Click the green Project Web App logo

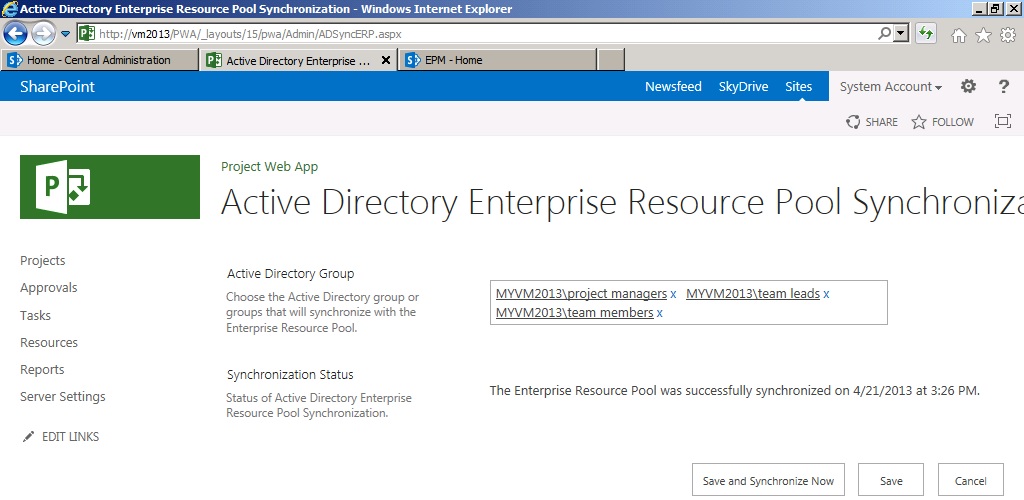click(110, 187)
